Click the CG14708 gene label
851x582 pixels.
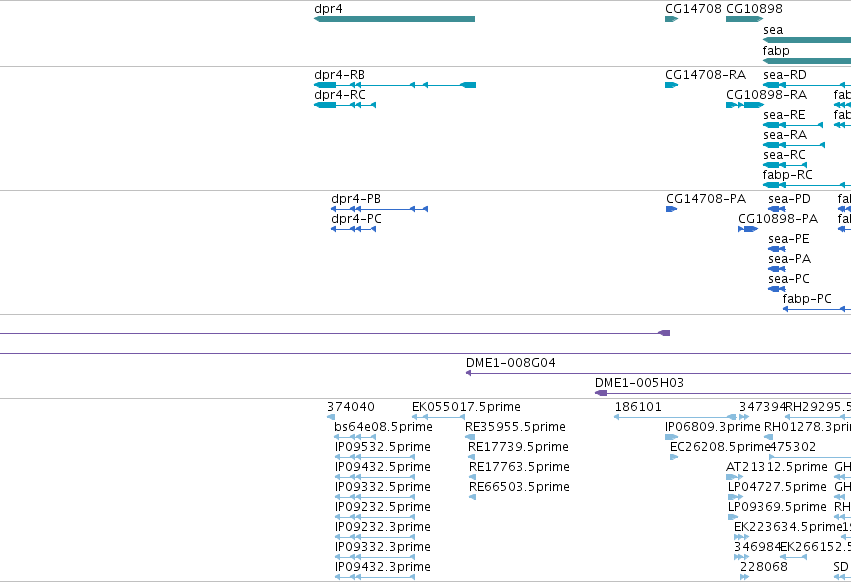693,9
